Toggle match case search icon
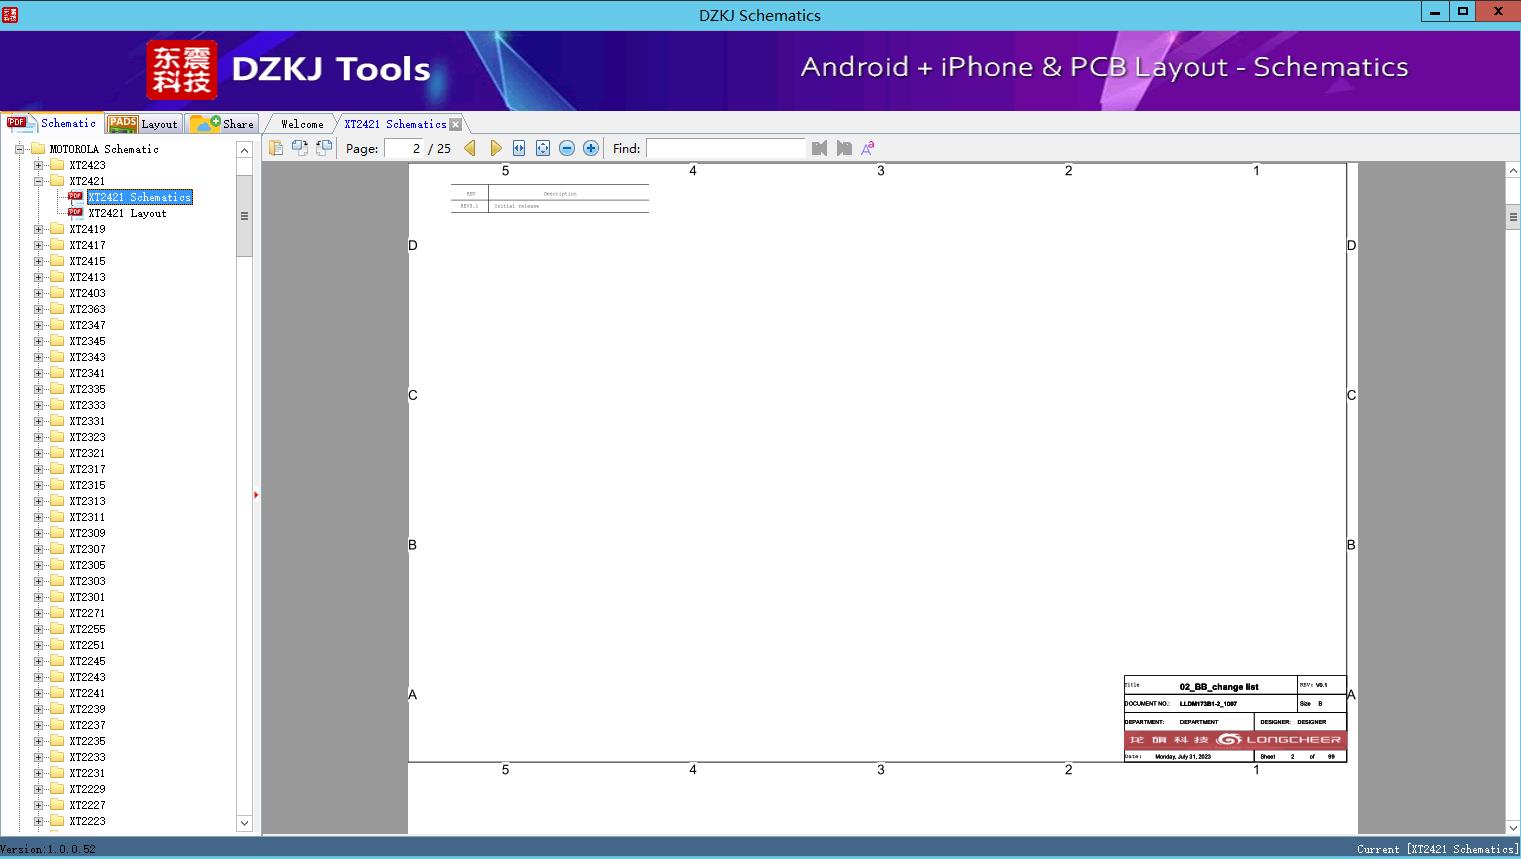Screen dimensions: 1521x859 868,148
